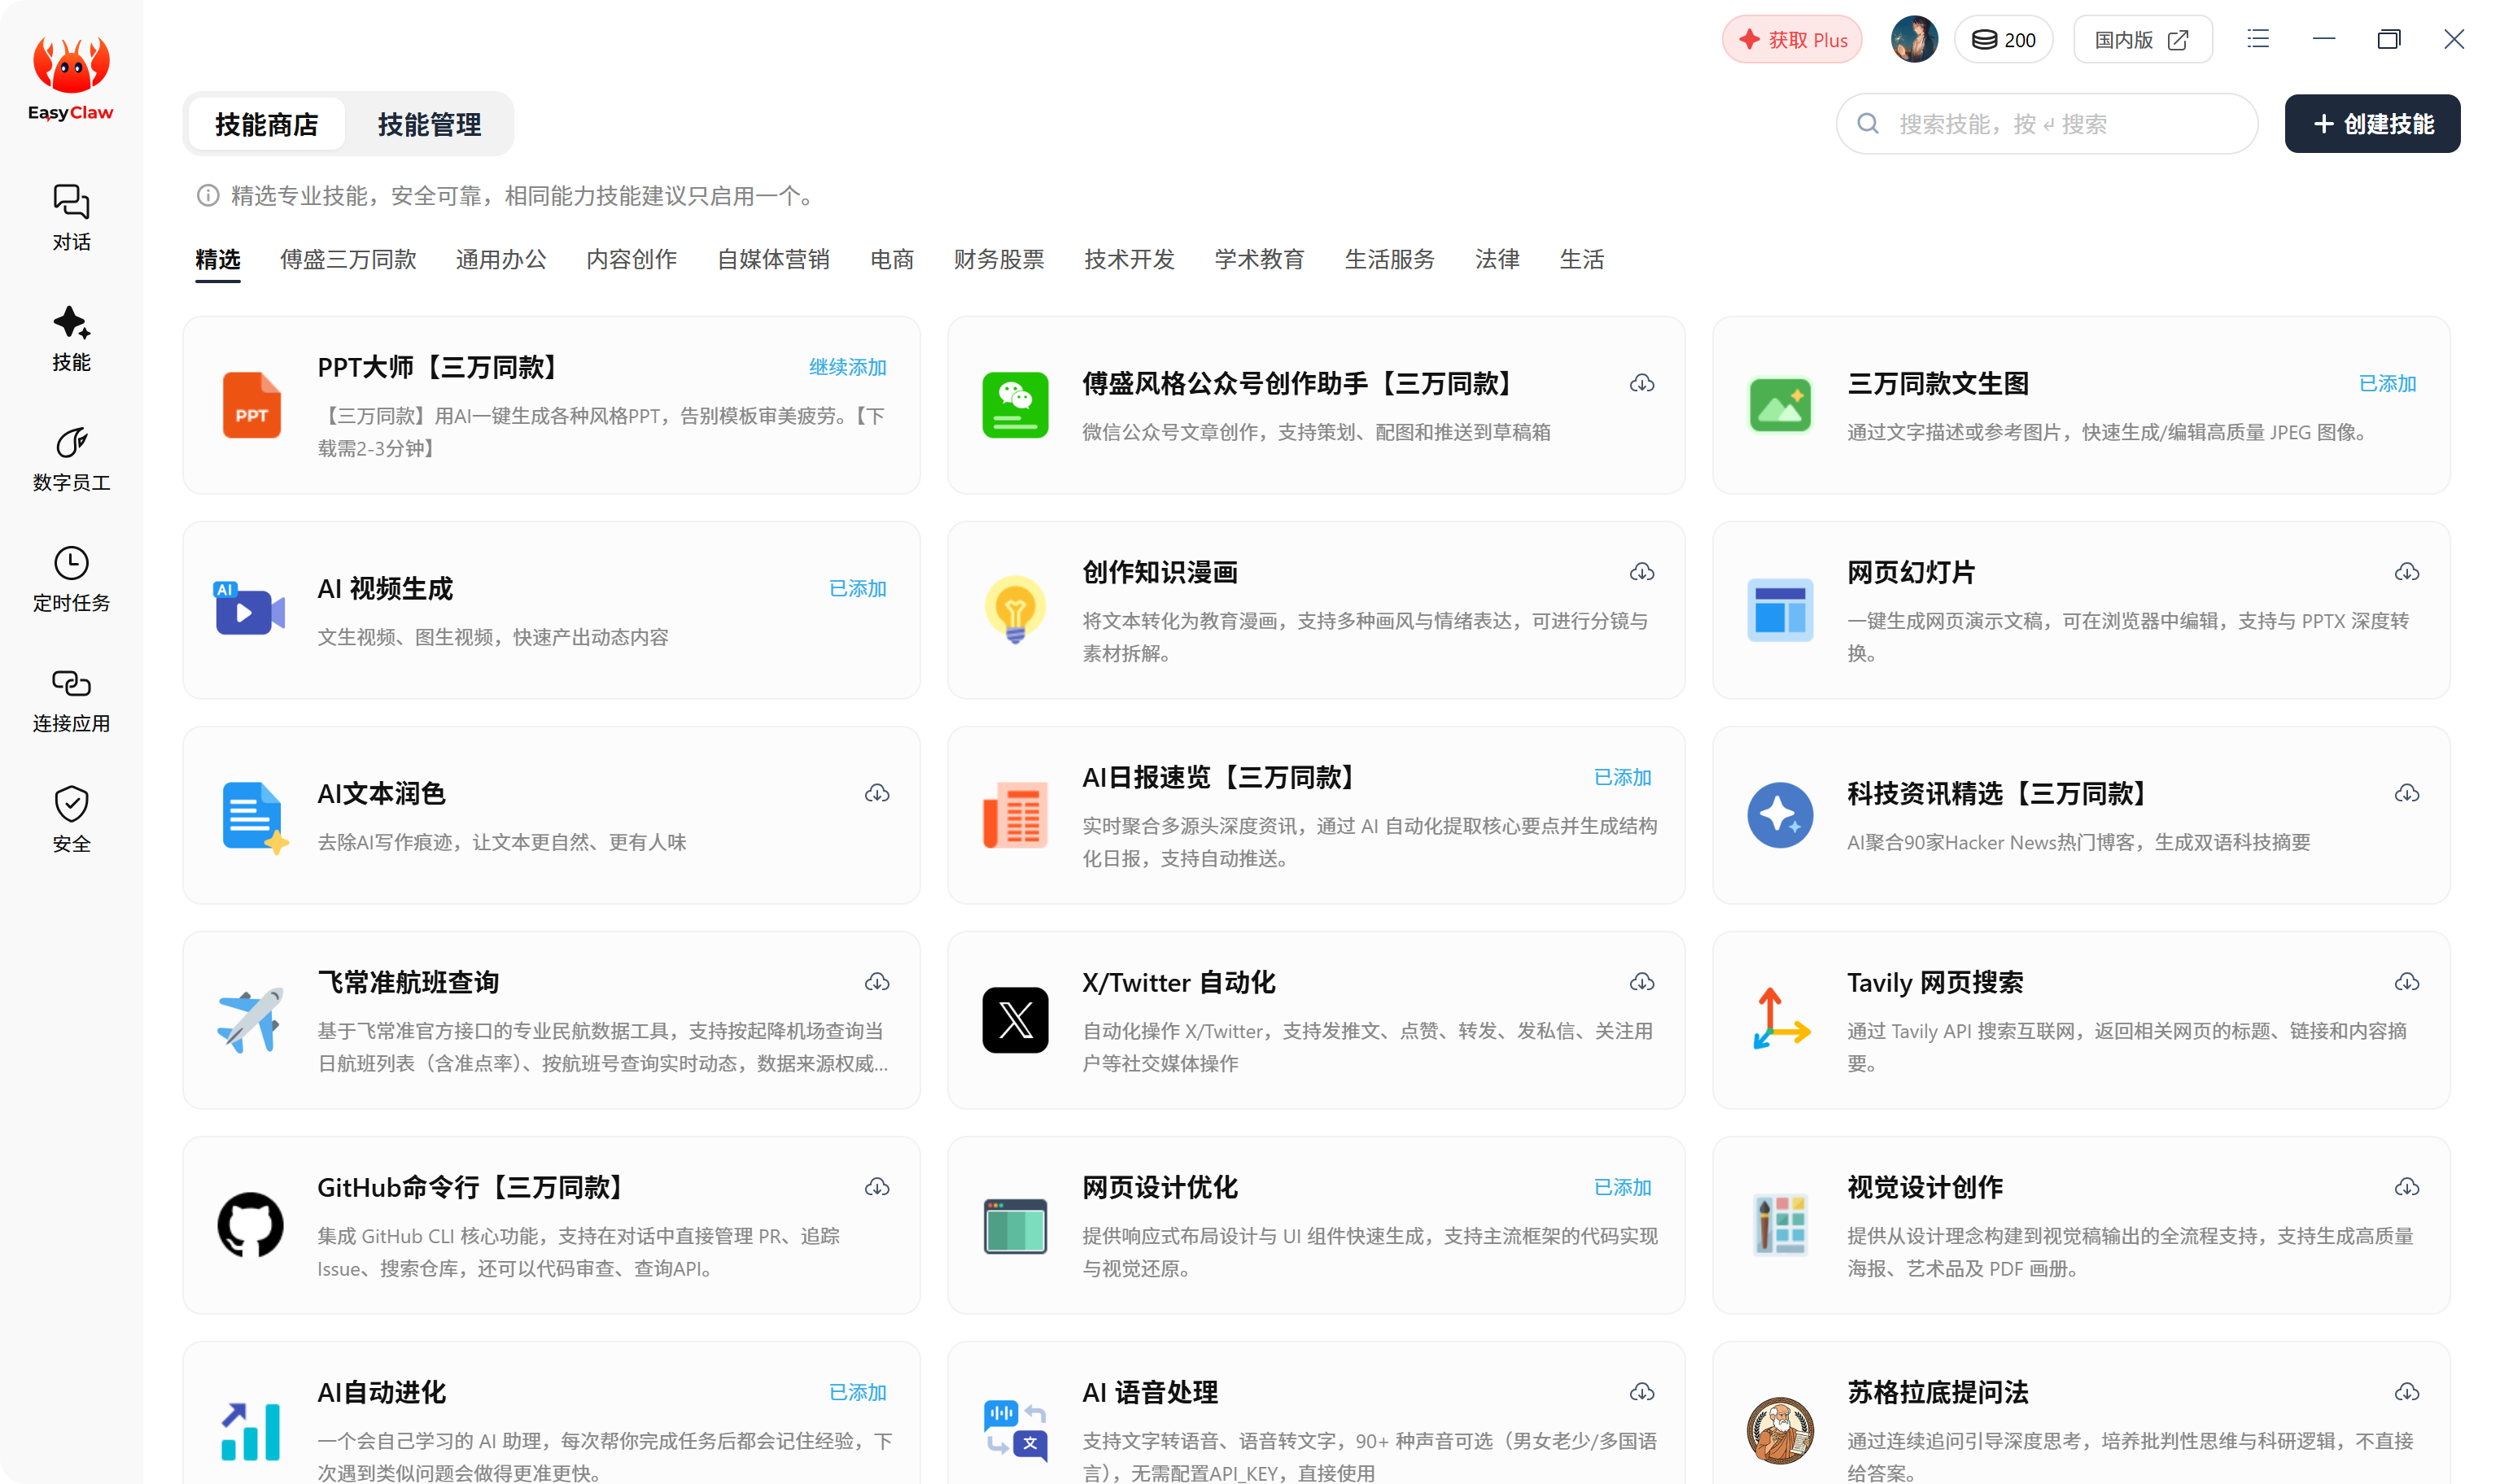Screen dimensions: 2500x1484
Task: Select the 技术开发 category tab
Action: [x=1129, y=259]
